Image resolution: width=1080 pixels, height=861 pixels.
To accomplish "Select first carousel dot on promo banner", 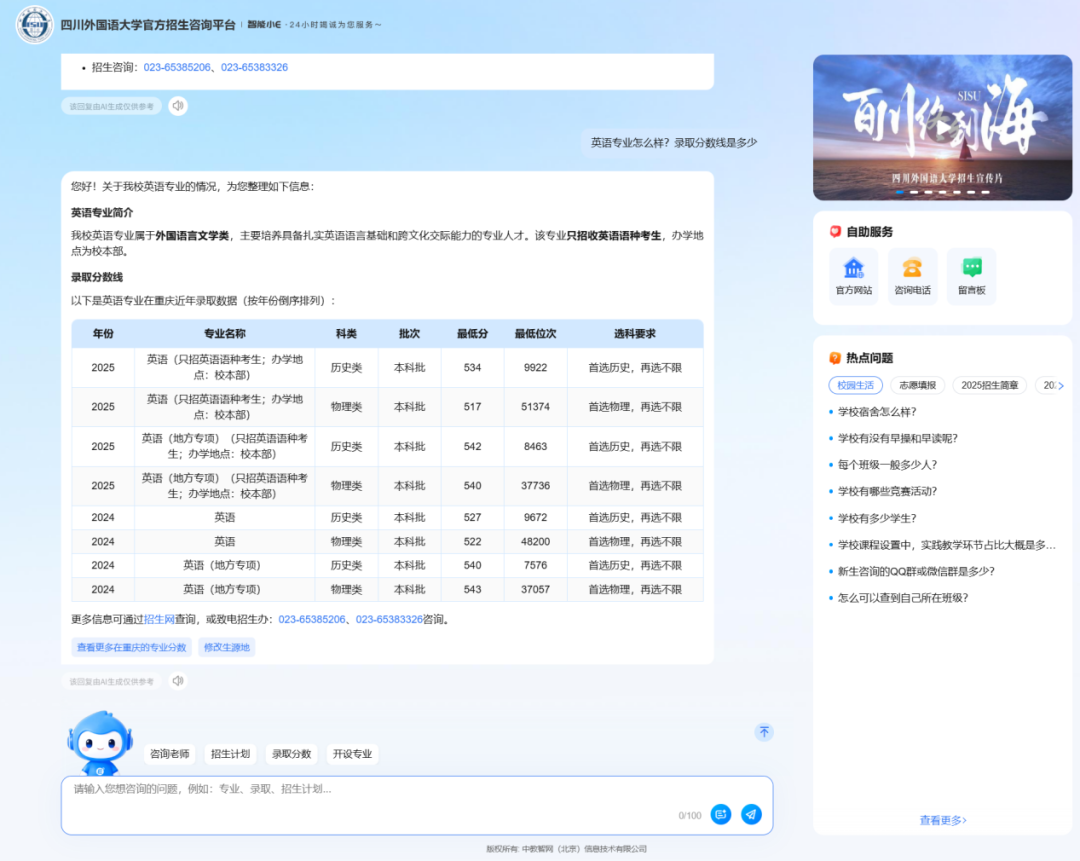I will [900, 192].
